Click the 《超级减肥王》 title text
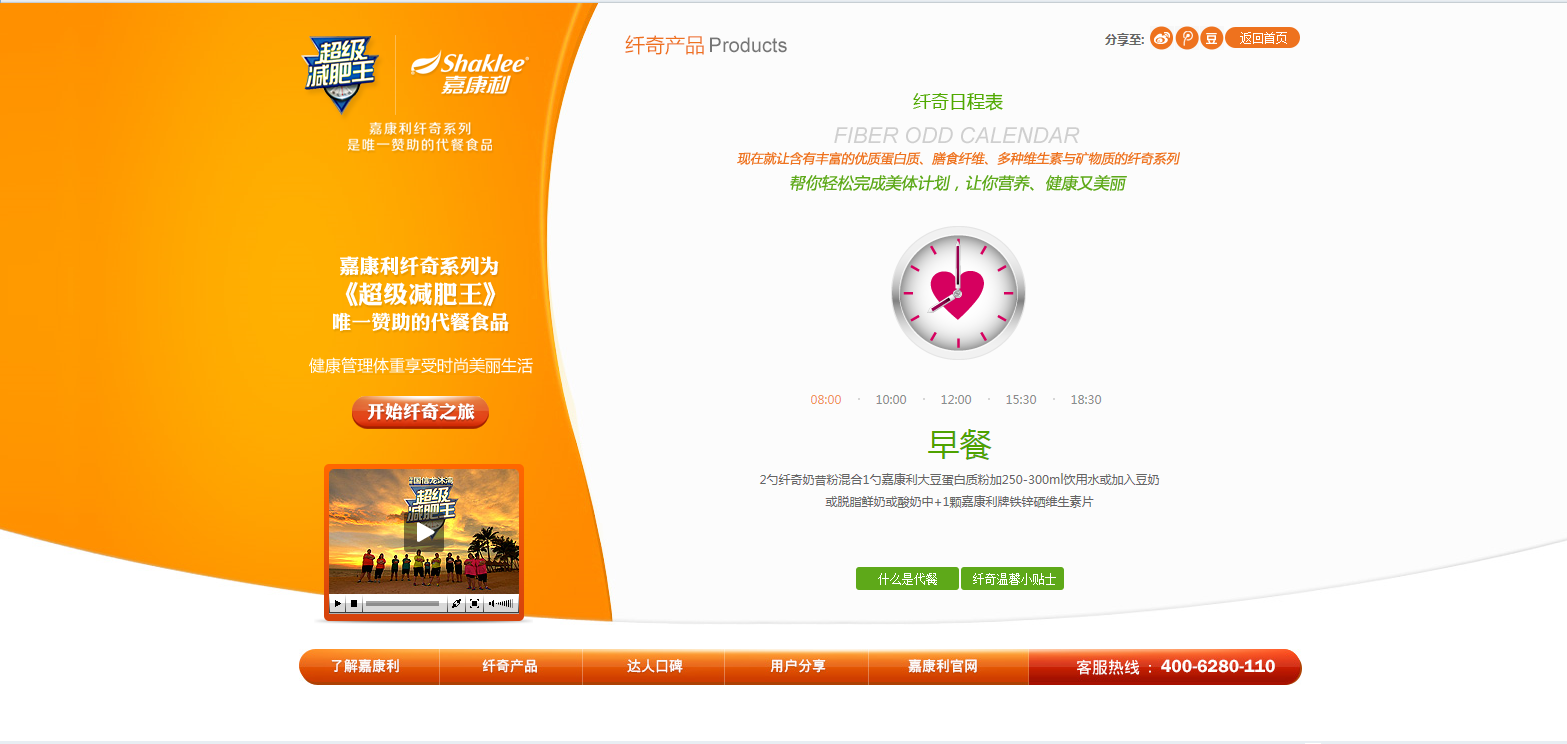Screen dimensions: 1567x744 tap(420, 295)
